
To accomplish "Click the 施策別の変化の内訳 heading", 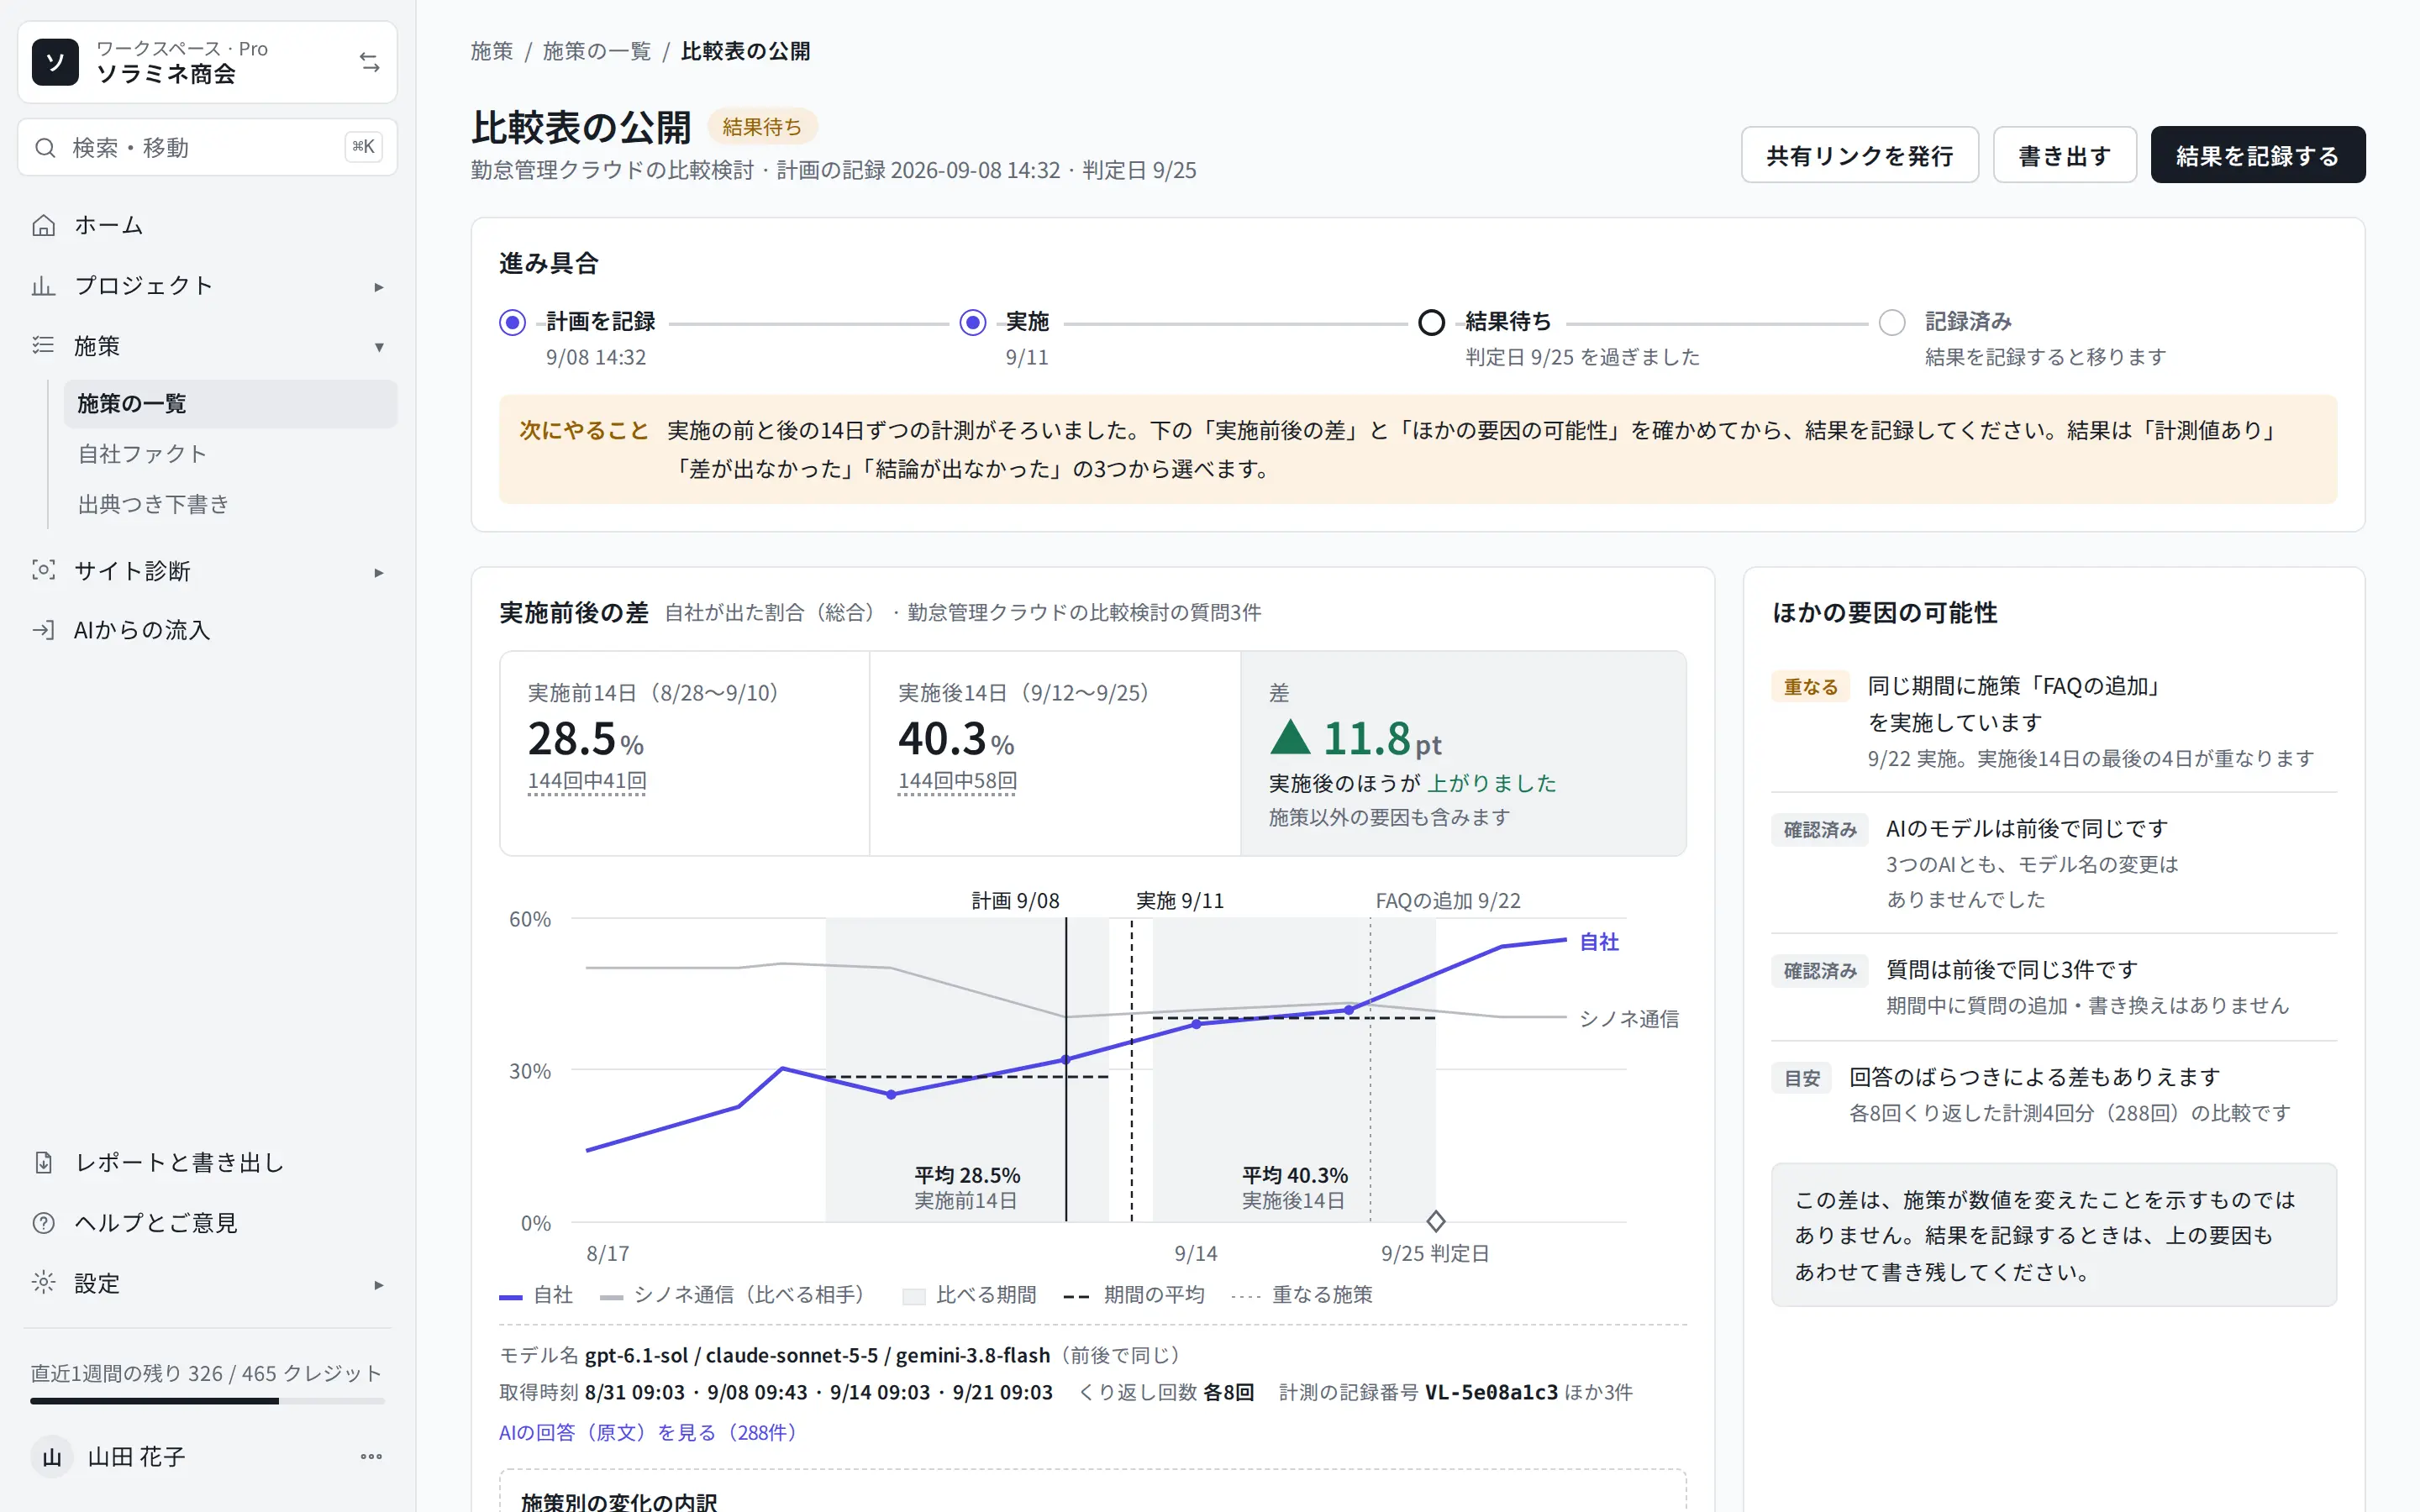I will pyautogui.click(x=619, y=1501).
